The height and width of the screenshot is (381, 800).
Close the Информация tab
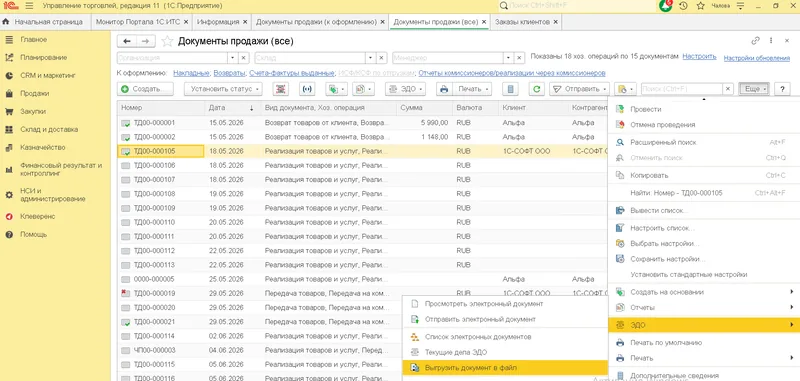(245, 22)
